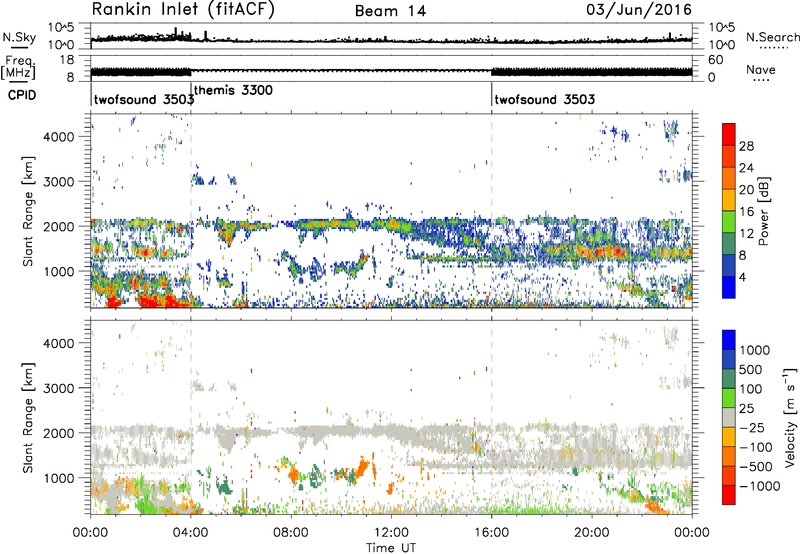Image resolution: width=800 pixels, height=554 pixels.
Task: Click the '12:00' time tick label
Action: 391,533
